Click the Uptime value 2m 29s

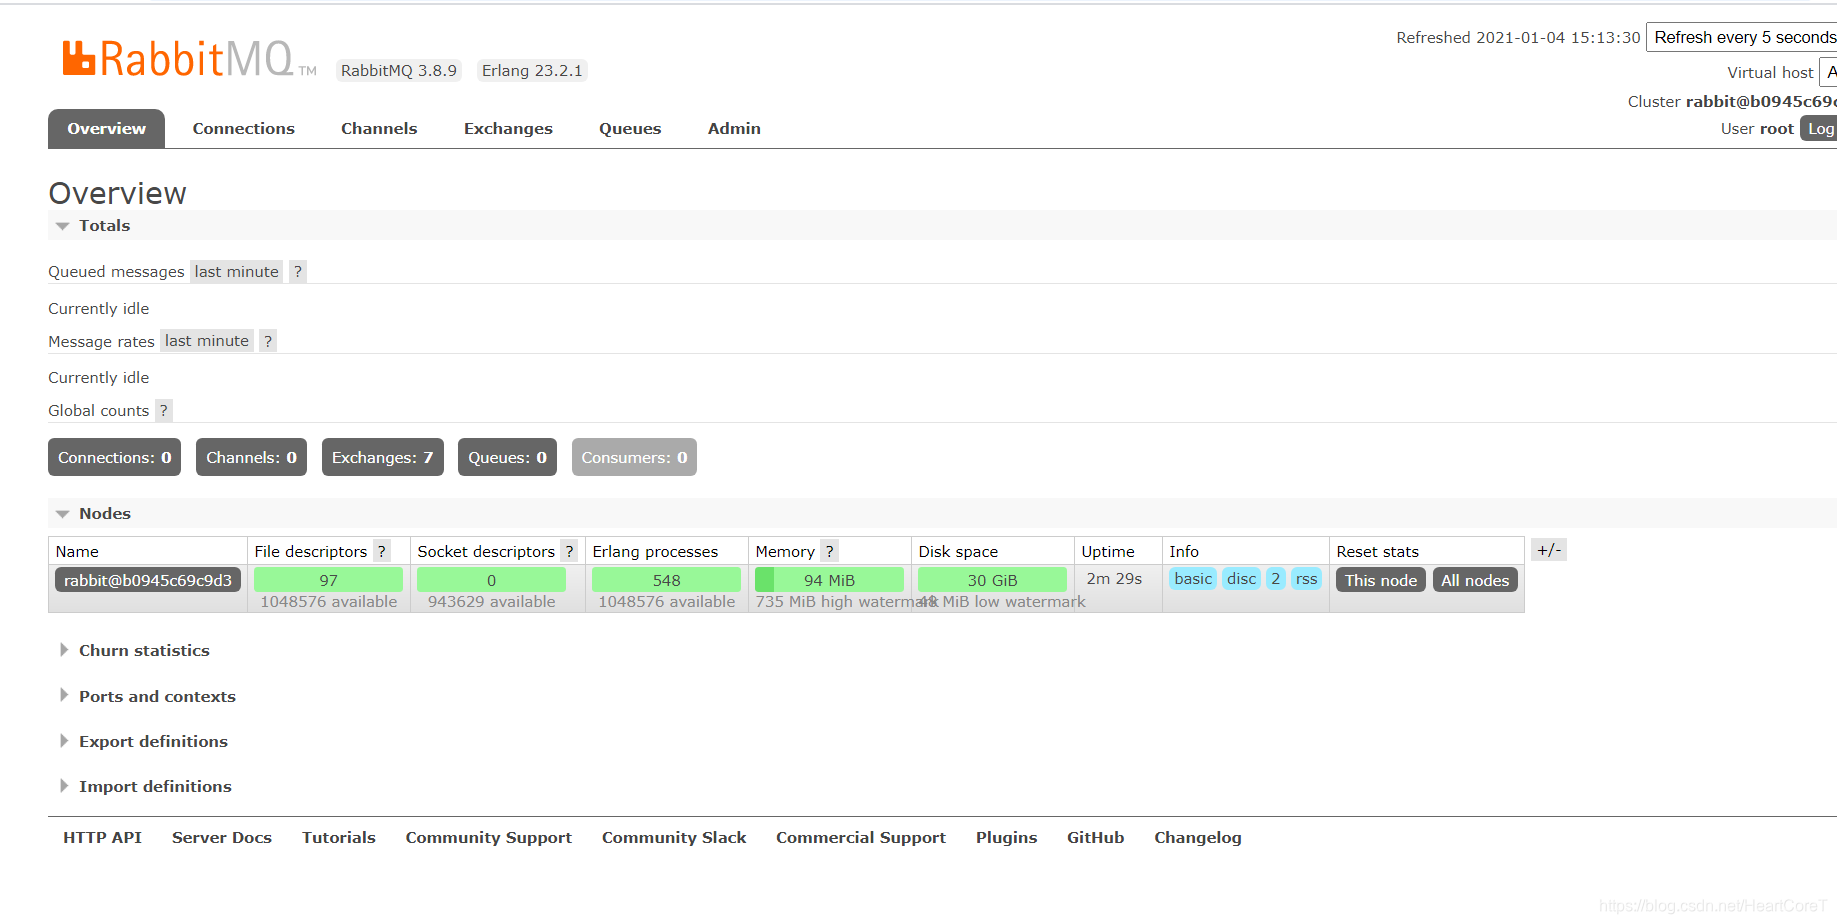[1114, 579]
